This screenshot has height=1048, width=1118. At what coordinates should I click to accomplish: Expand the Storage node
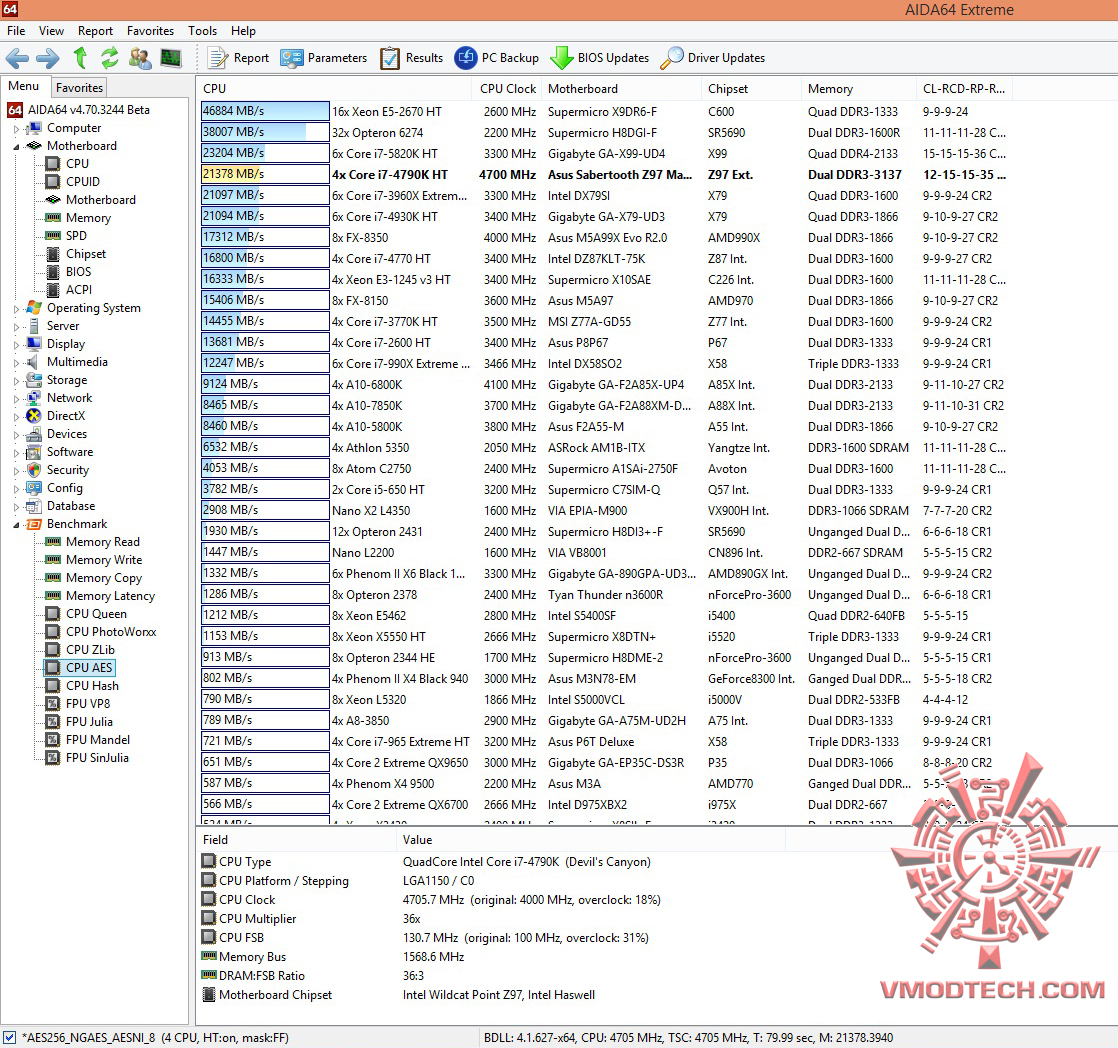16,381
